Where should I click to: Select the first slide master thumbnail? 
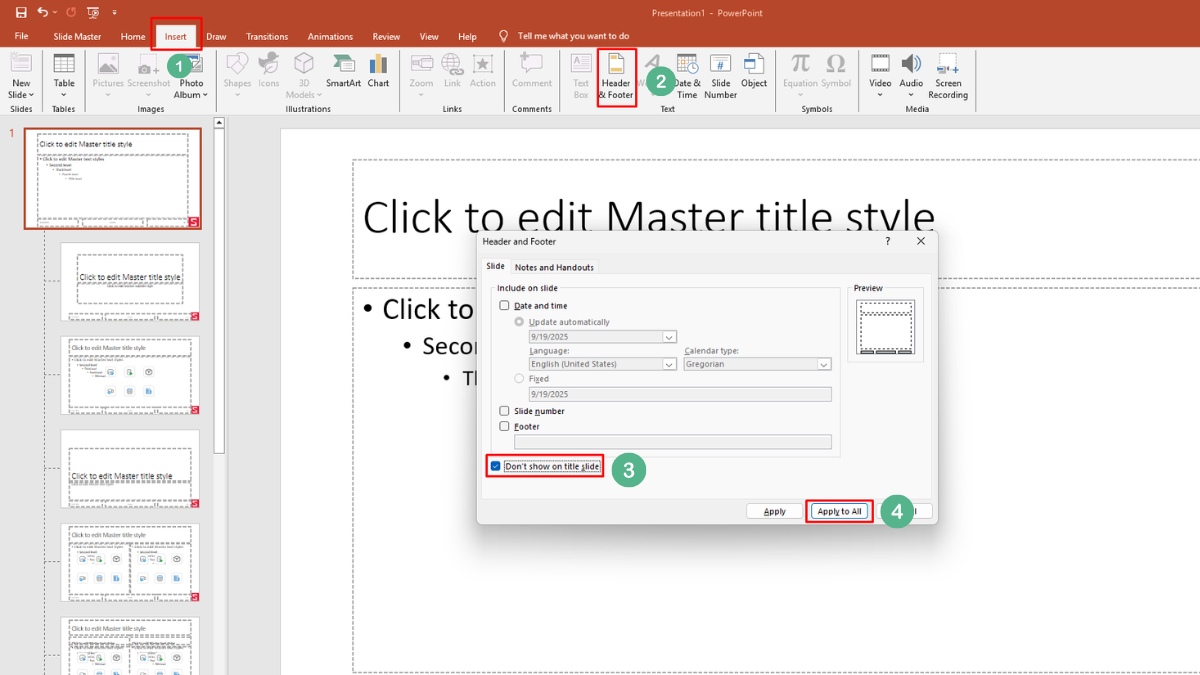point(113,178)
